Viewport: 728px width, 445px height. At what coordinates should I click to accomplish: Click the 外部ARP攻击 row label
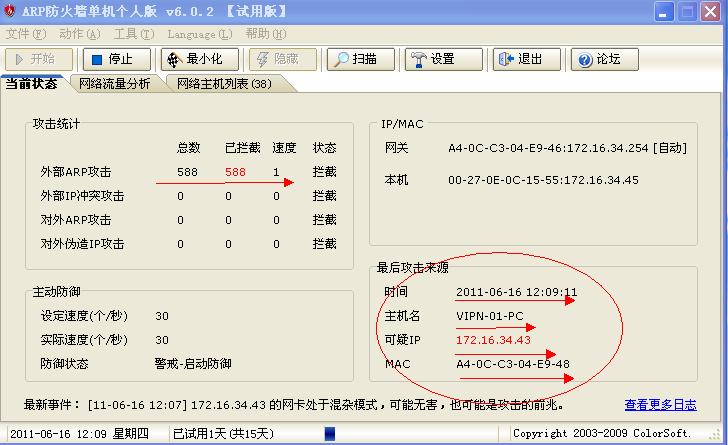(x=76, y=172)
